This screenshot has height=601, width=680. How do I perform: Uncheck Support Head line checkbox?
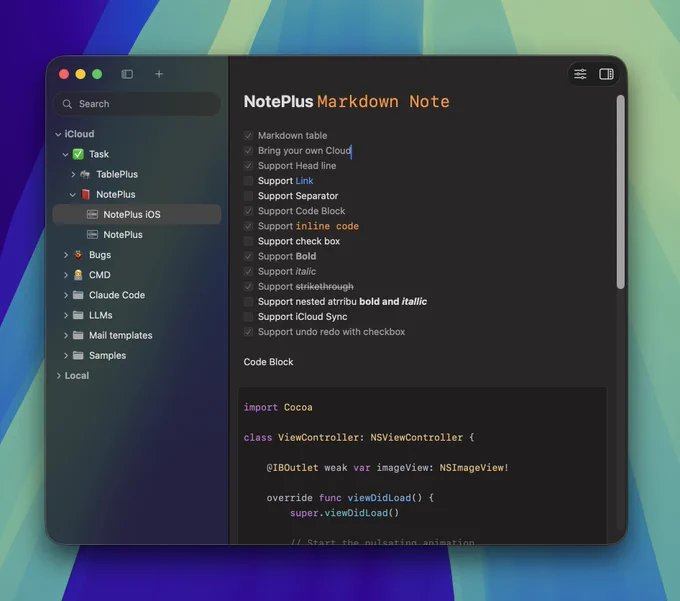pyautogui.click(x=248, y=166)
